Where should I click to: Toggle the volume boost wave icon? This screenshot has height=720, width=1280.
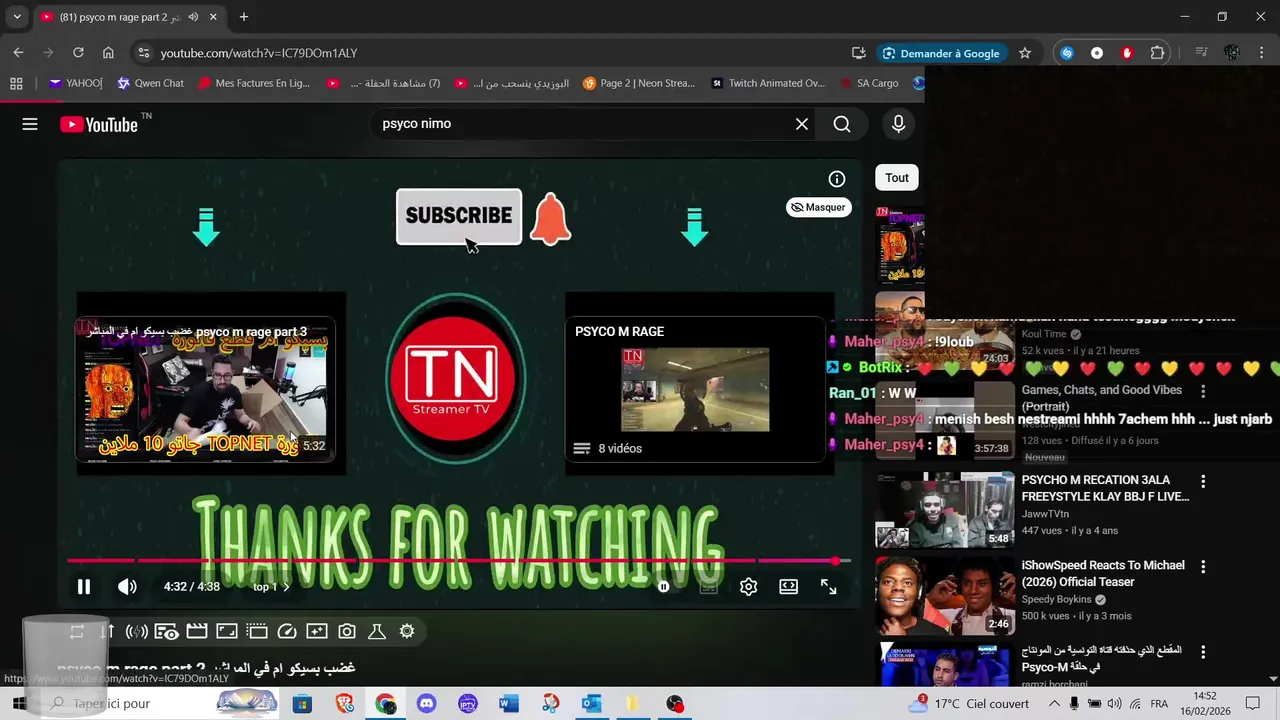pyautogui.click(x=137, y=631)
